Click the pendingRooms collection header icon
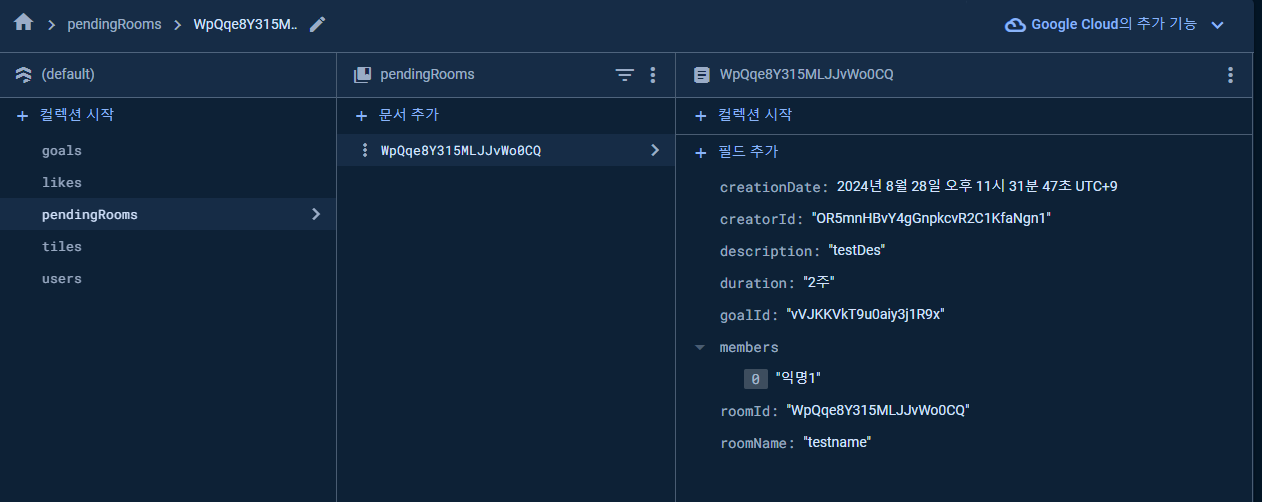 pos(363,74)
